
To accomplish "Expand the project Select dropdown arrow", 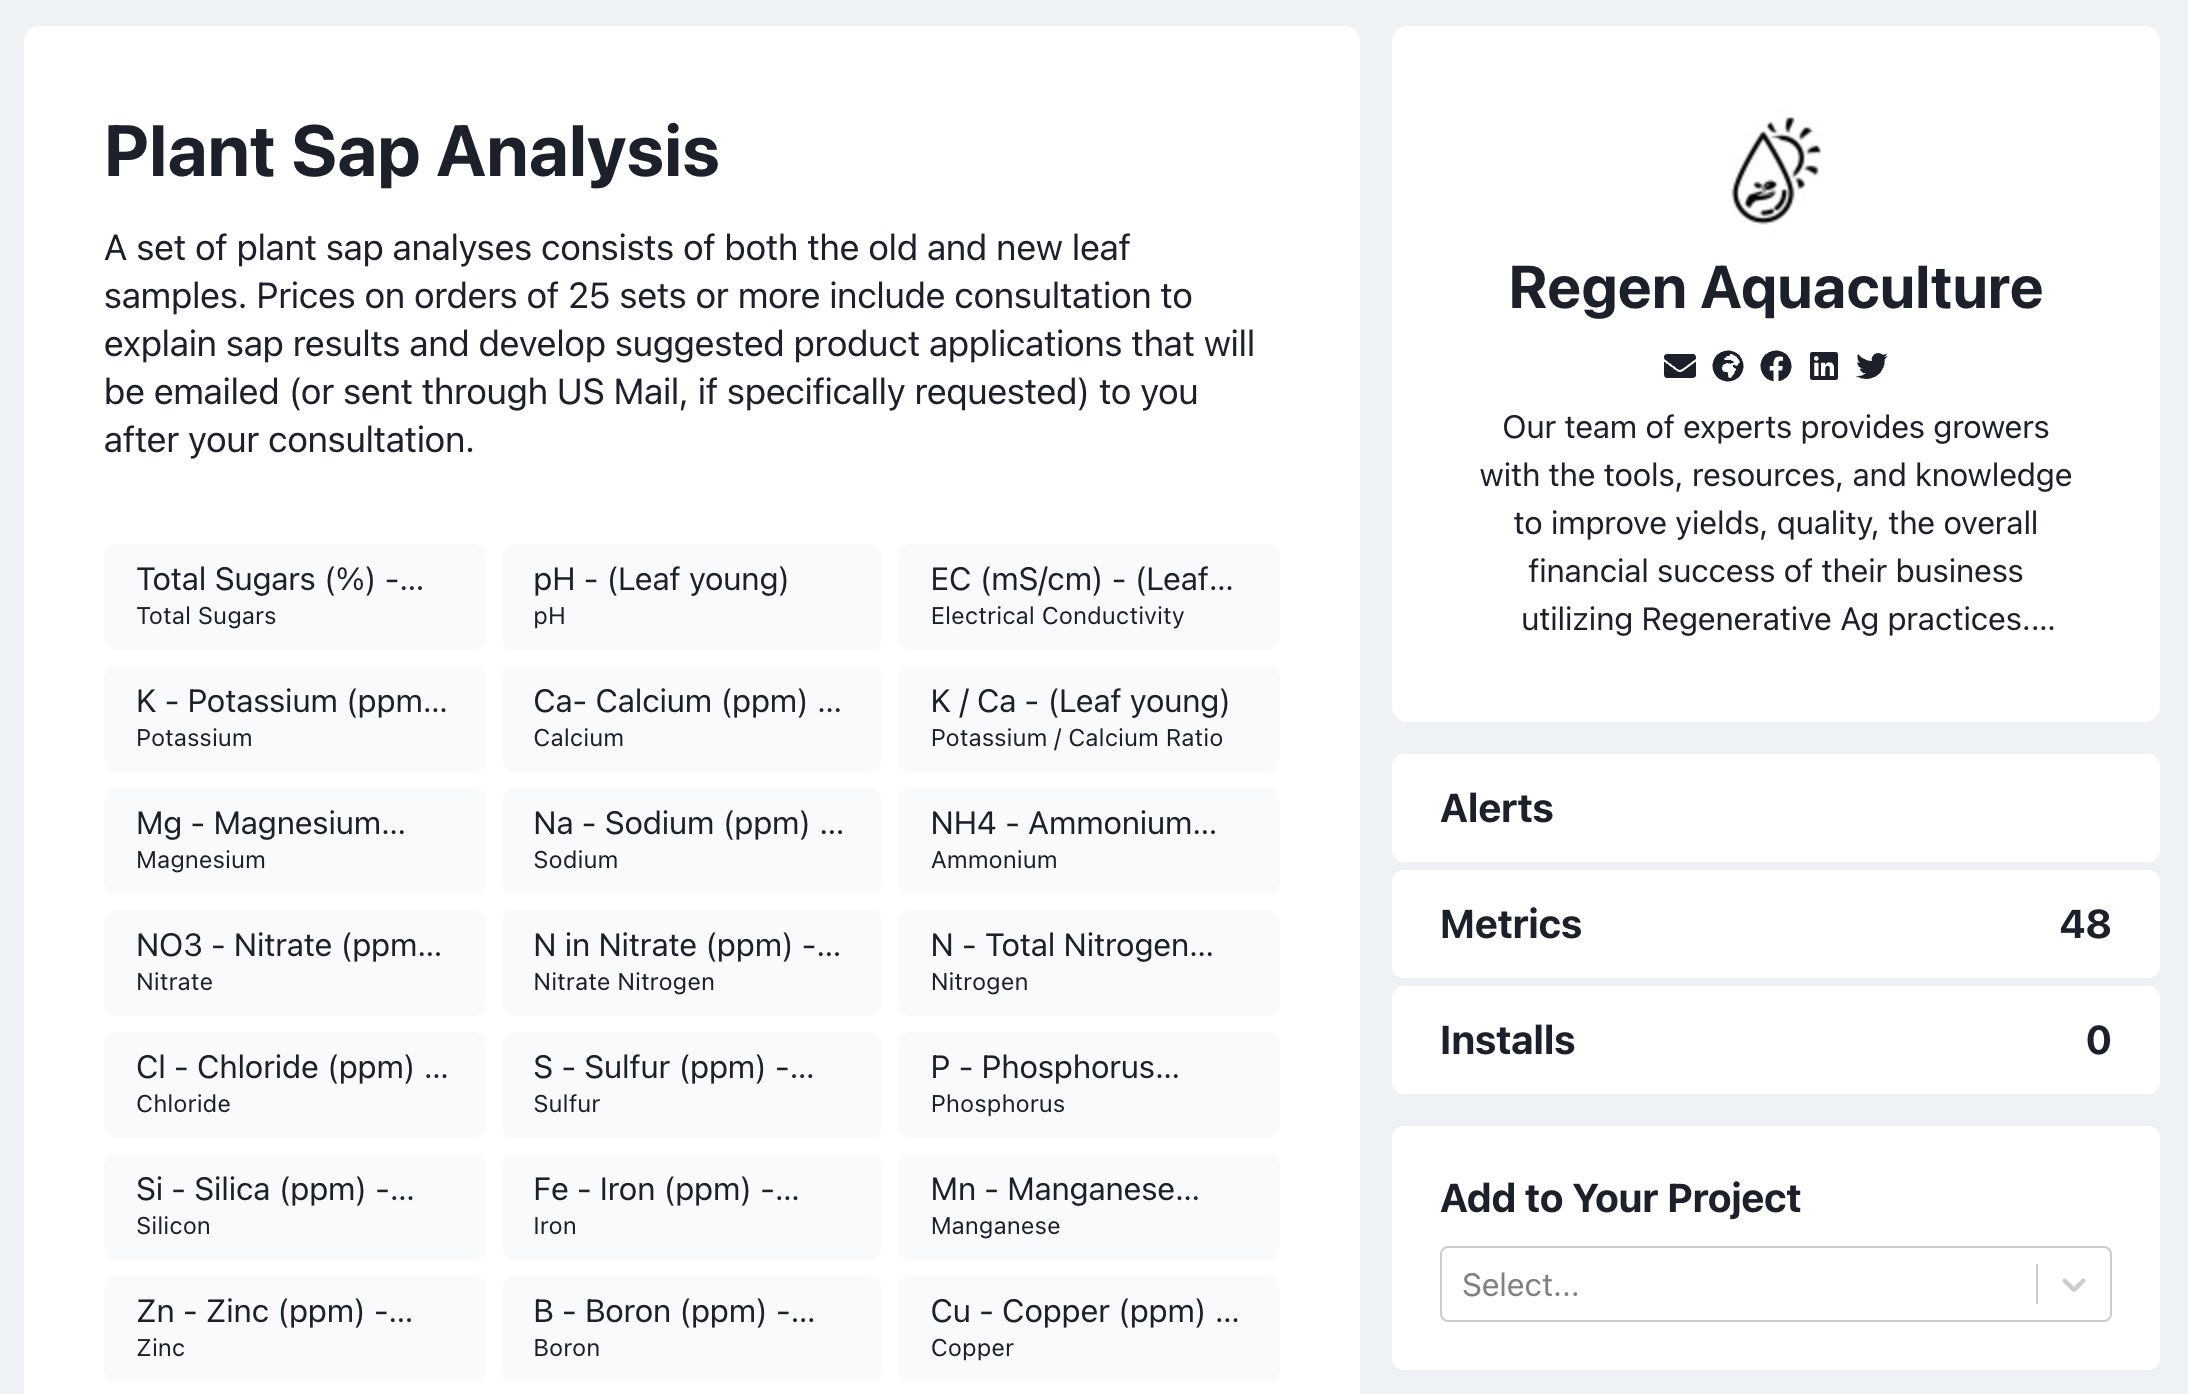I will 2073,1285.
